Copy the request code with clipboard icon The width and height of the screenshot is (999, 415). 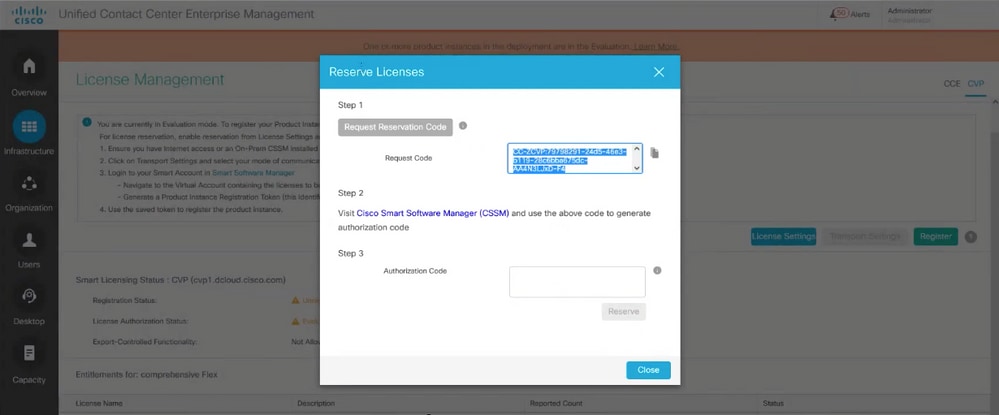654,153
